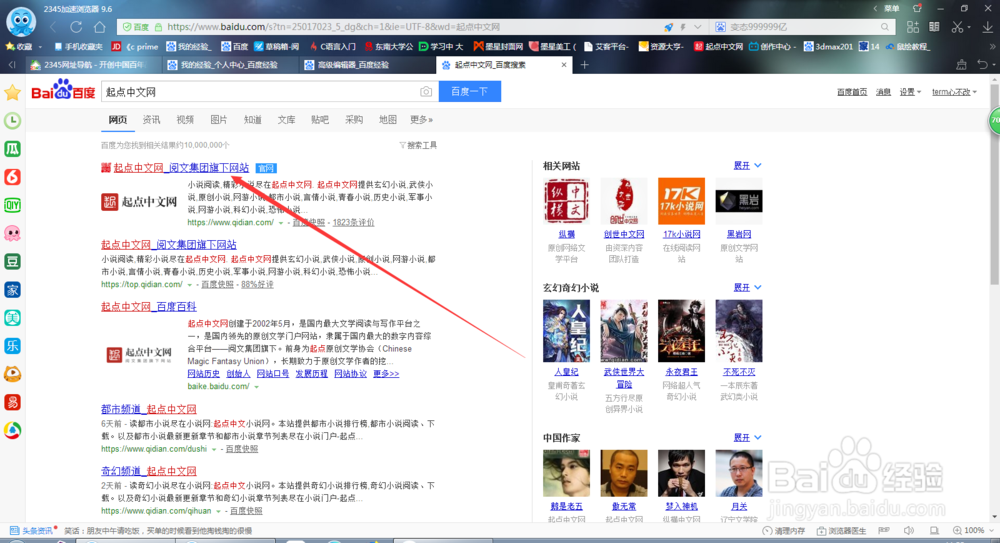Click the undo closed tab icon

pos(982,64)
